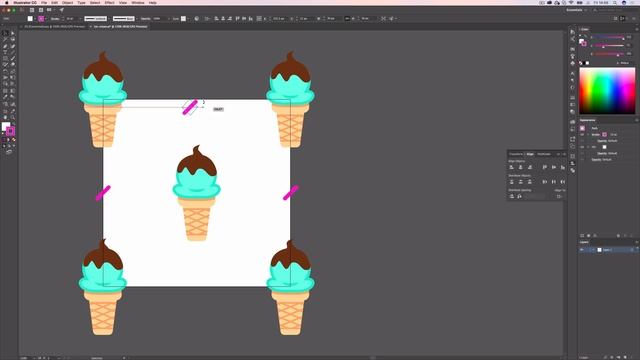640x360 pixels.
Task: Open the Essentials workspace switcher
Action: pos(576,10)
